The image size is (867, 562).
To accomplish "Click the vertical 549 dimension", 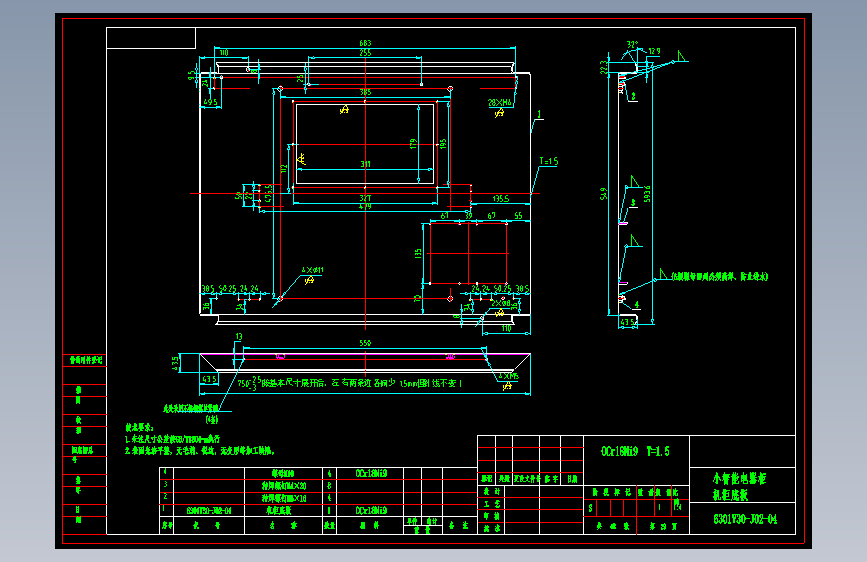I will 603,194.
